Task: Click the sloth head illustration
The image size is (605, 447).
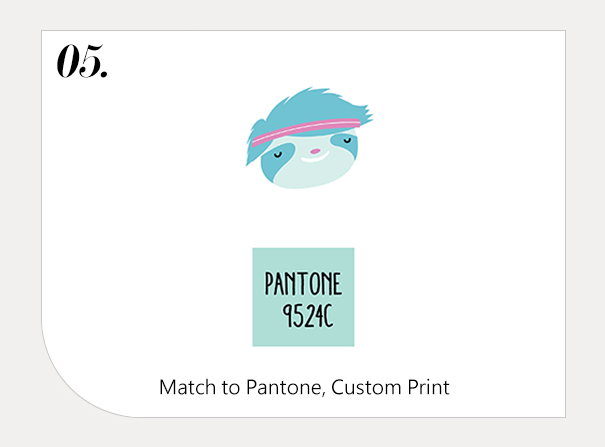Action: tap(309, 138)
